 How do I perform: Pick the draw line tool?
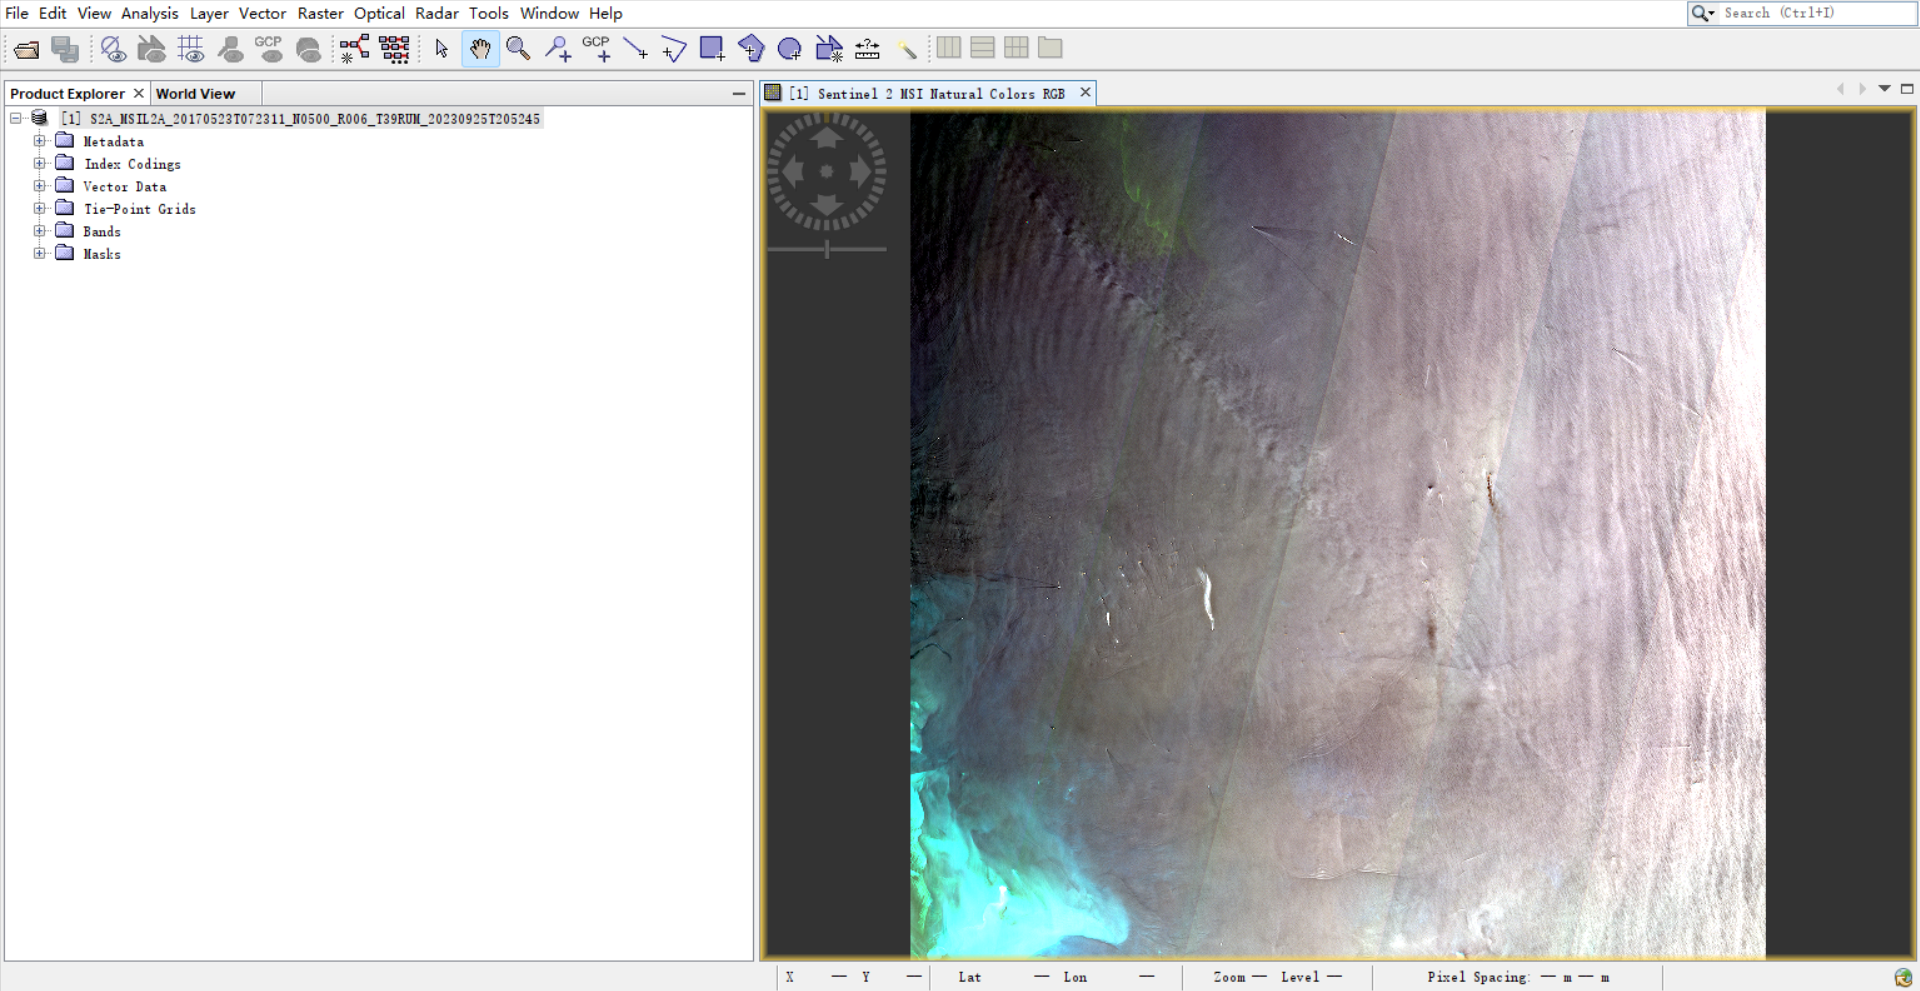[x=635, y=49]
